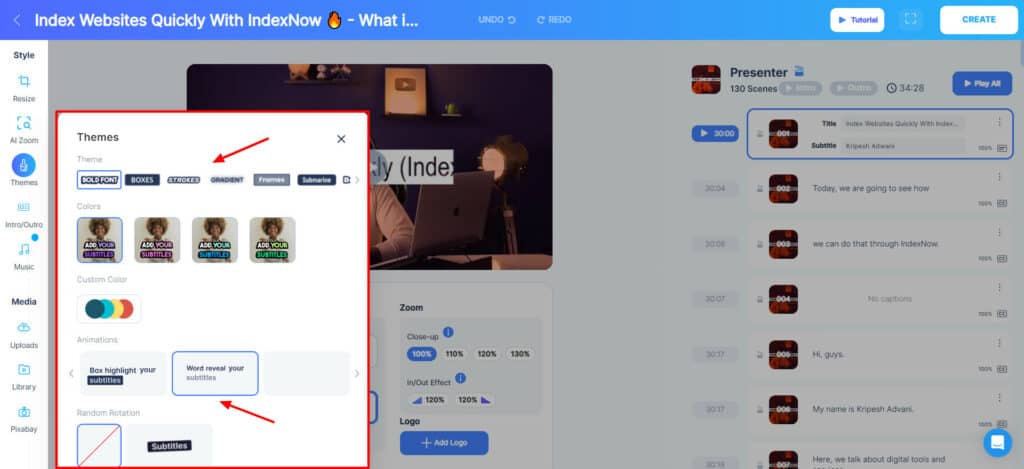Open options menu for scene 001
This screenshot has width=1024, height=469.
tap(999, 122)
